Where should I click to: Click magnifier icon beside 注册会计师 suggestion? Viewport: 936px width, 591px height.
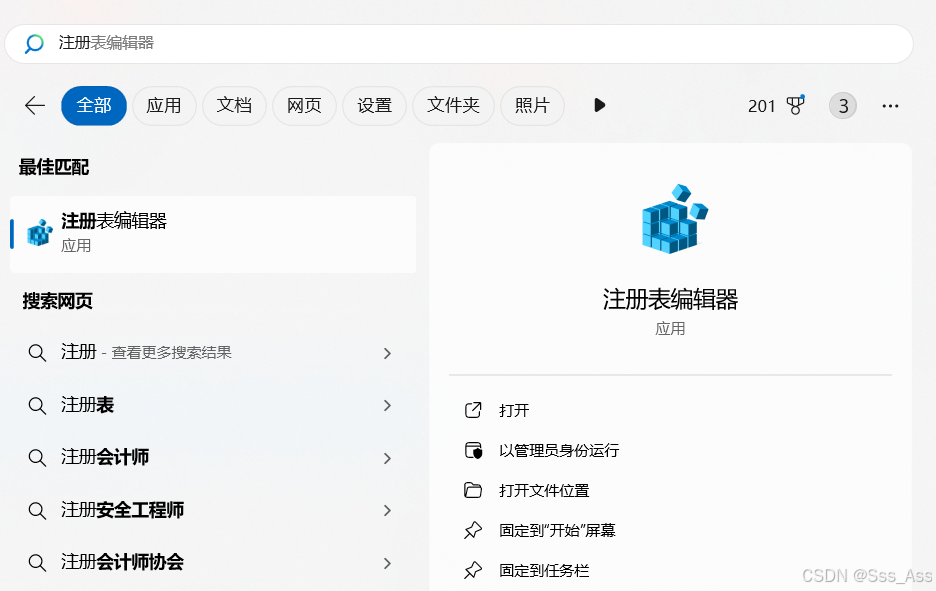tap(37, 458)
